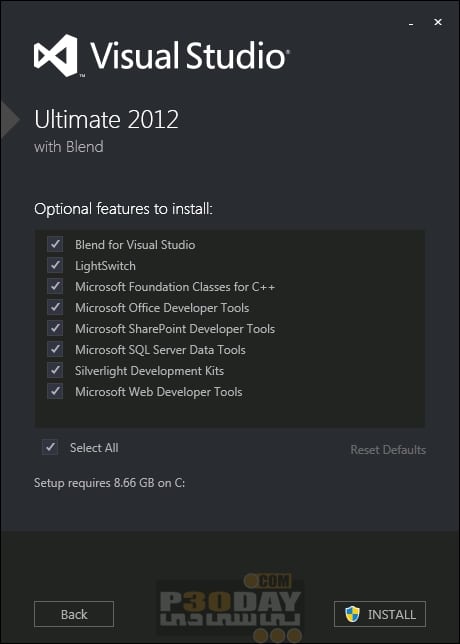Toggle the LightSwitch checkbox

pos(55,265)
